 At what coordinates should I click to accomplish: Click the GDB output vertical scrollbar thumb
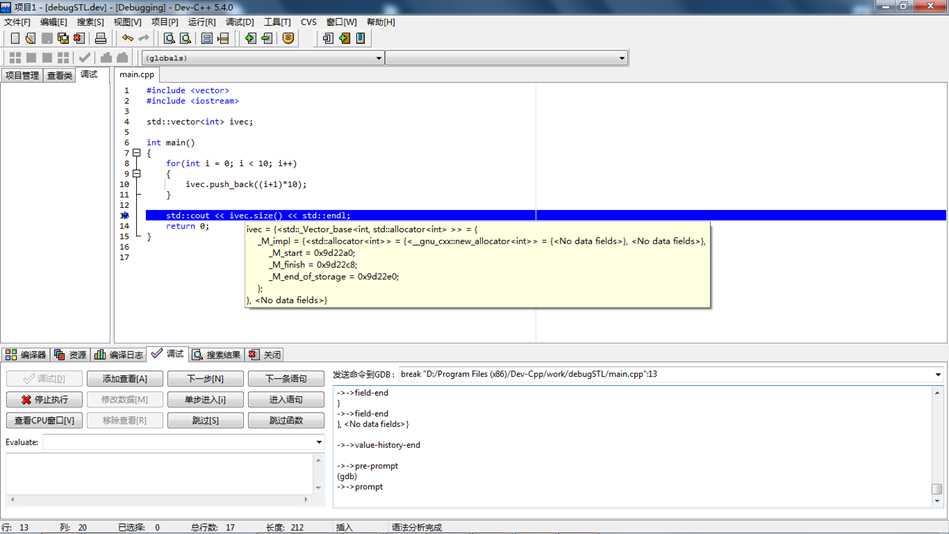click(x=937, y=489)
